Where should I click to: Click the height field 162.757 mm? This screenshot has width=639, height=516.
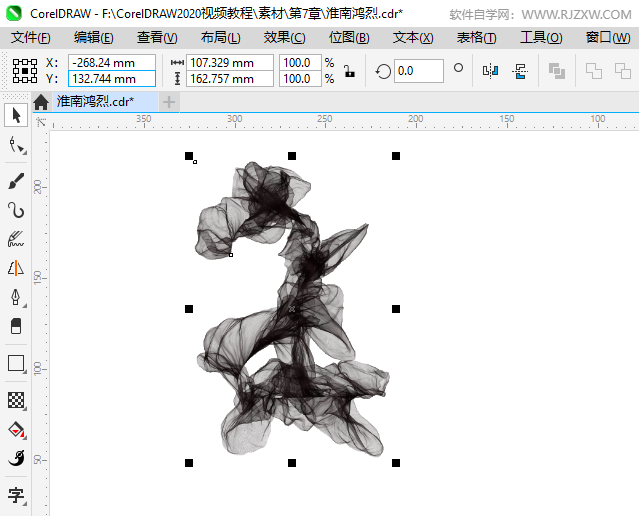(230, 79)
